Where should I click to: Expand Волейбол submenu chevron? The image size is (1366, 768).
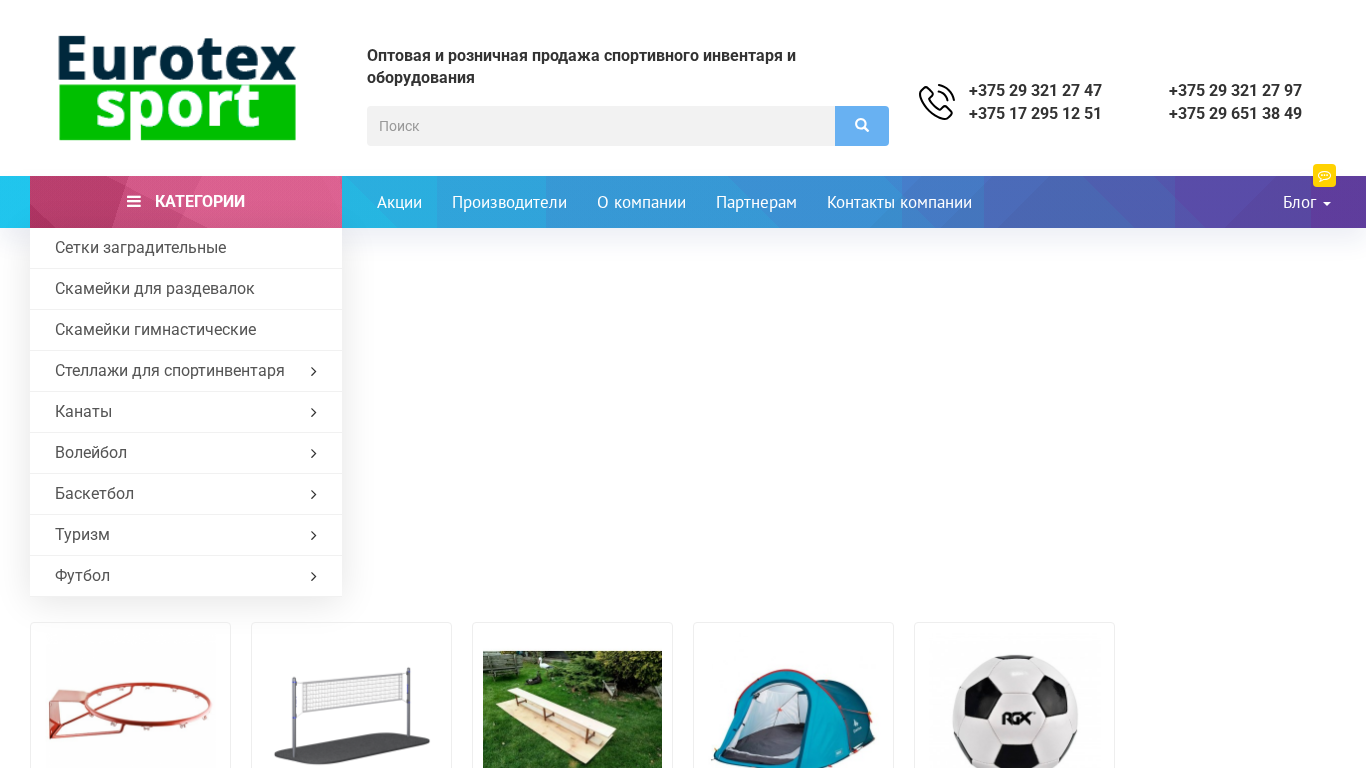313,454
